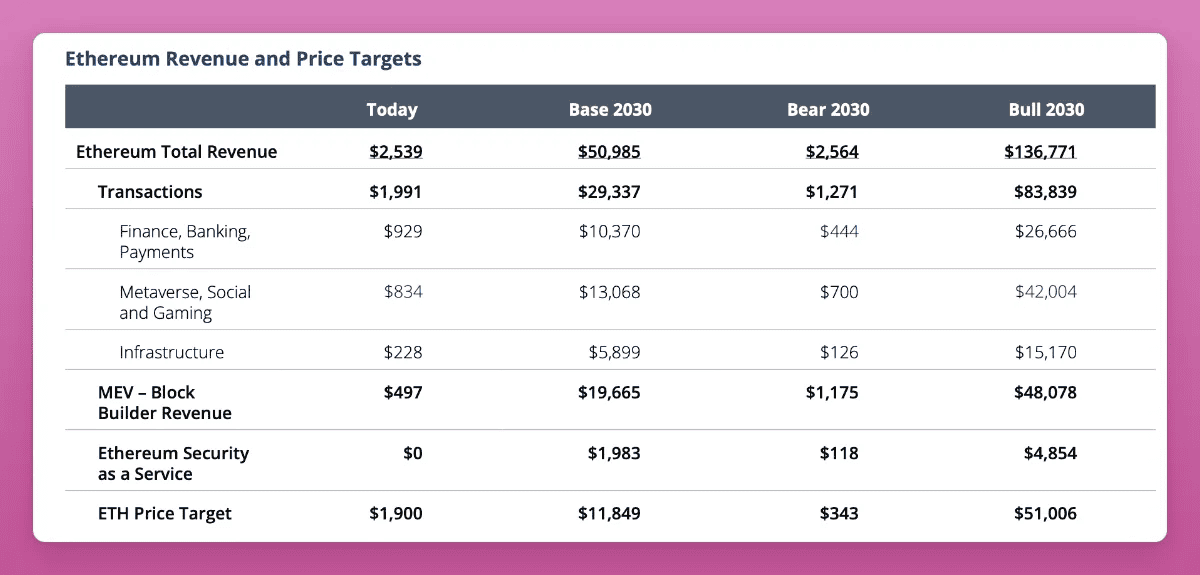Click the $19,665 MEV Base 2030 cell
The image size is (1200, 575).
(609, 392)
